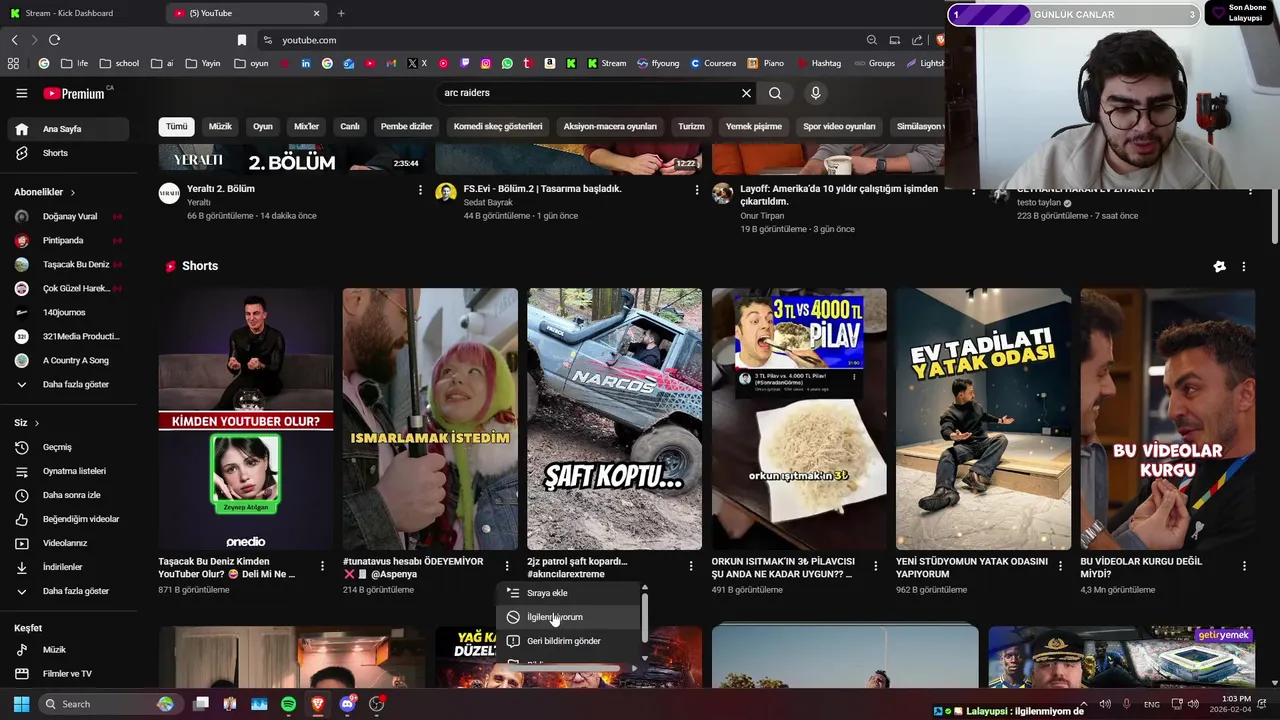Go to Ana Sayfa in the sidebar
Screen dimensions: 1280x720
pyautogui.click(x=68, y=129)
